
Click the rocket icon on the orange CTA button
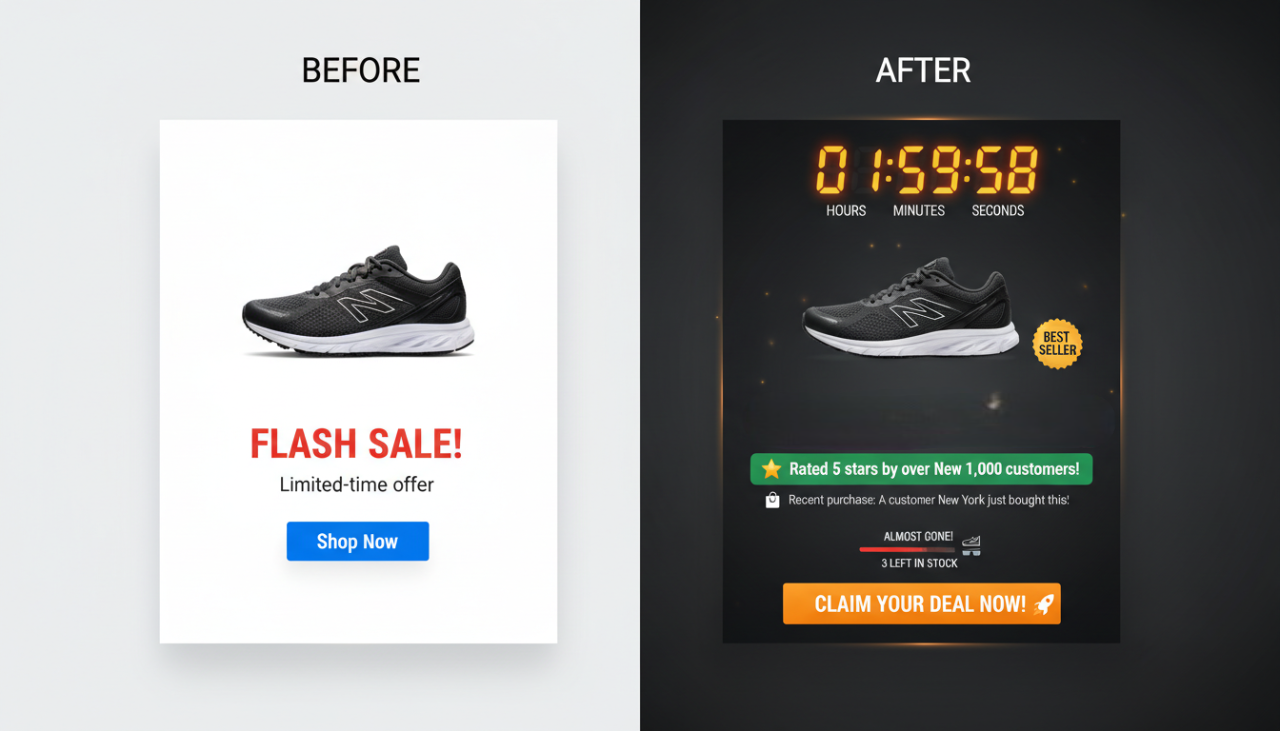(x=1041, y=603)
